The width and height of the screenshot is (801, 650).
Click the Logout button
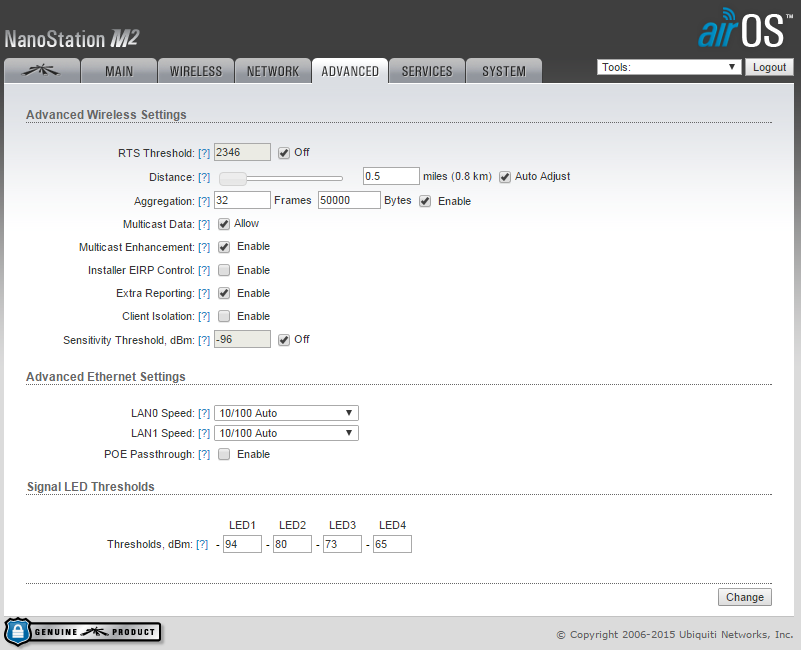pos(769,67)
